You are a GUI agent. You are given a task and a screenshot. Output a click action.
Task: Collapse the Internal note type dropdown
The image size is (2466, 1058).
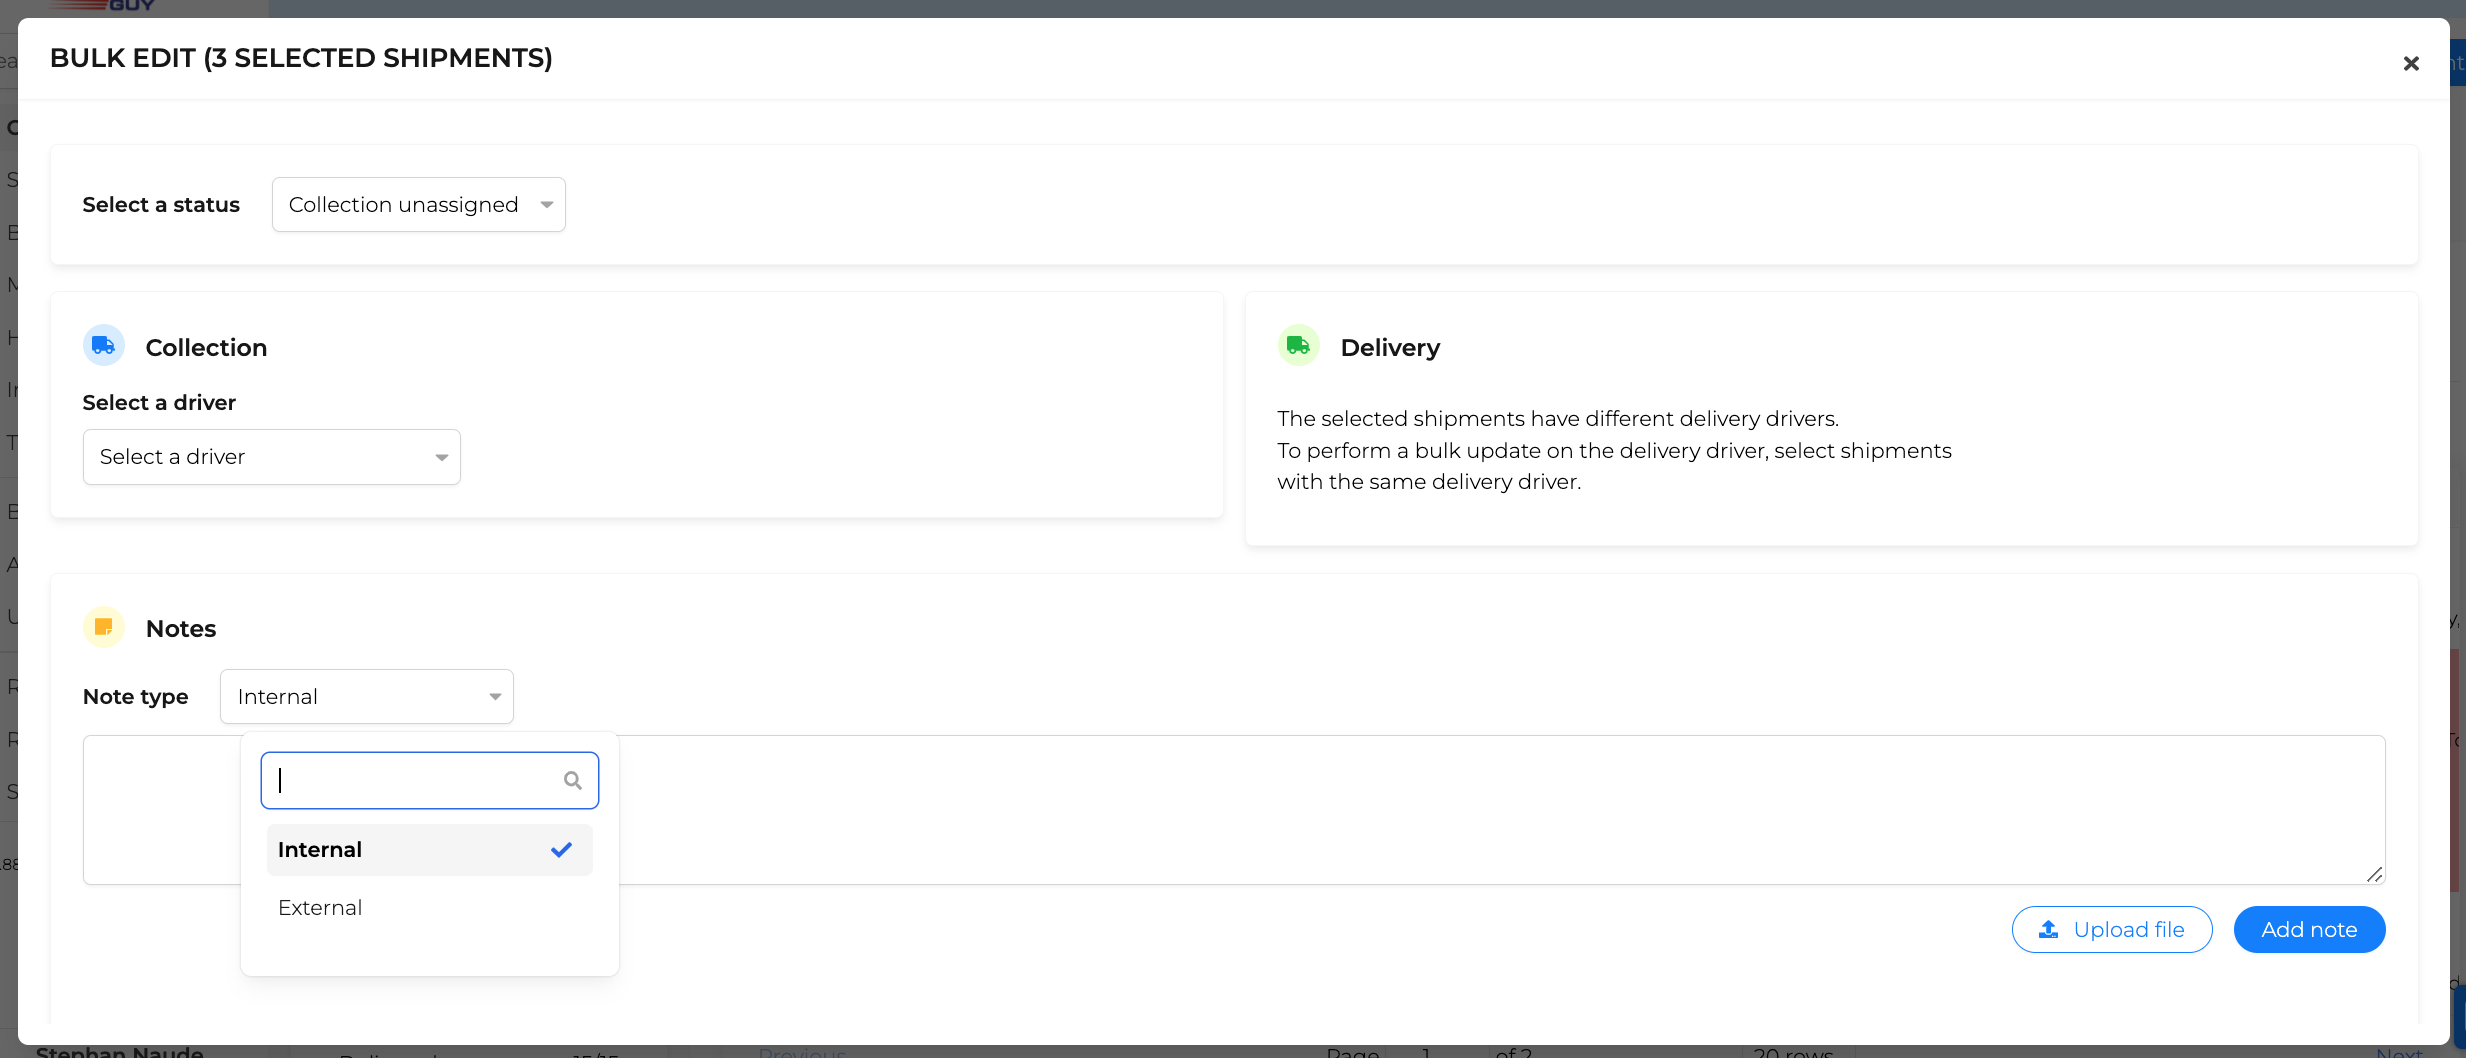[367, 697]
